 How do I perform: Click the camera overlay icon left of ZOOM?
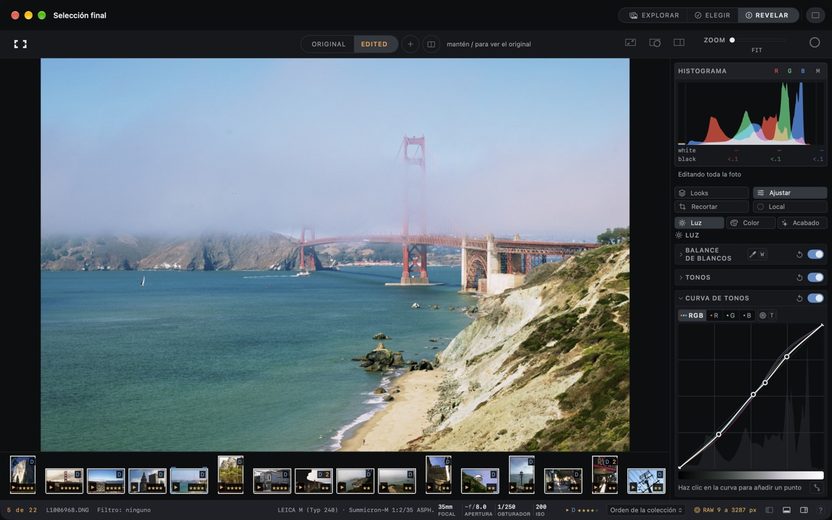pyautogui.click(x=655, y=42)
